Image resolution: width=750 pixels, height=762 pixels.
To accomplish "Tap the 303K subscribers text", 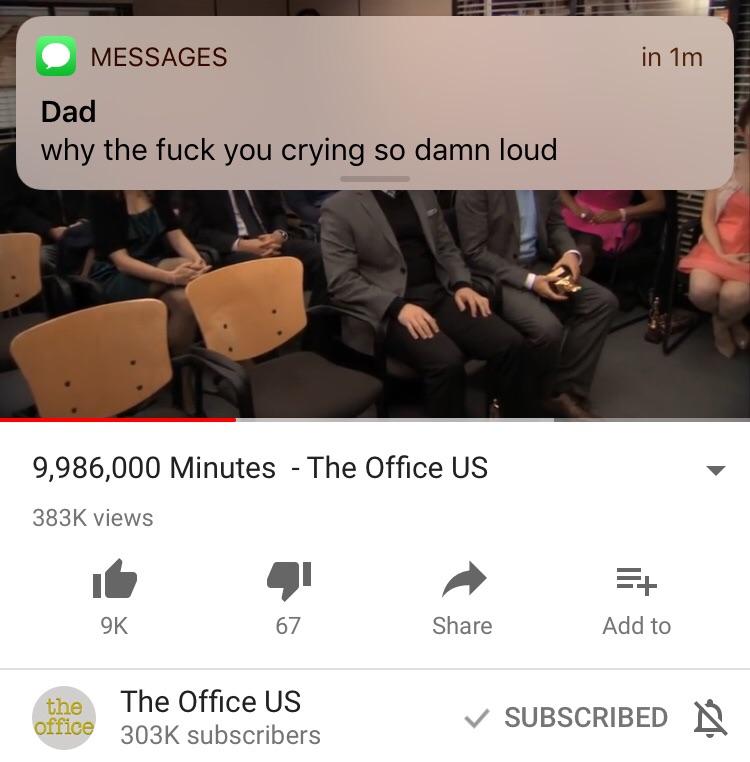I will pos(220,735).
